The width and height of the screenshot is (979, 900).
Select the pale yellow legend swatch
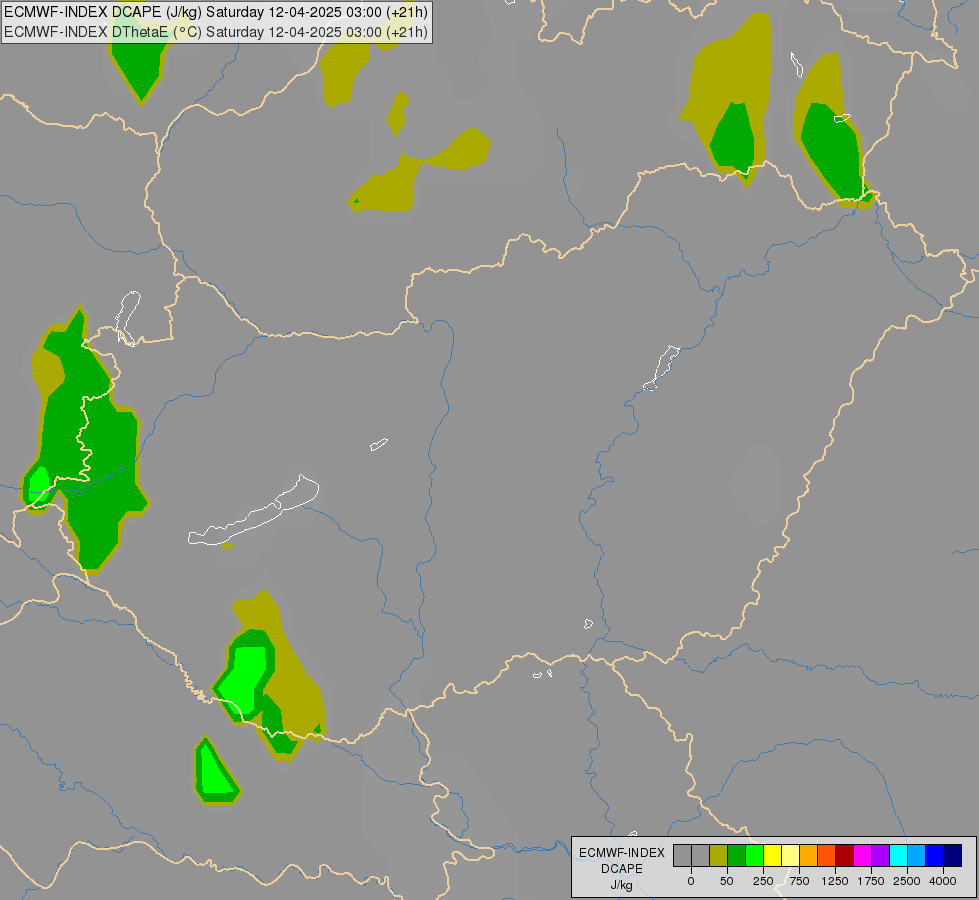790,856
